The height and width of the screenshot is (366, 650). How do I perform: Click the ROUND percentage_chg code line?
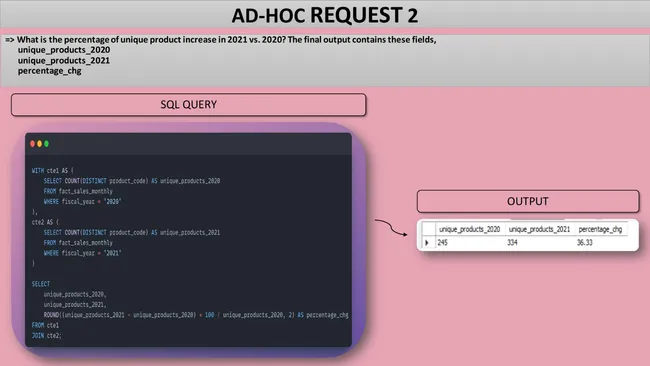point(196,315)
